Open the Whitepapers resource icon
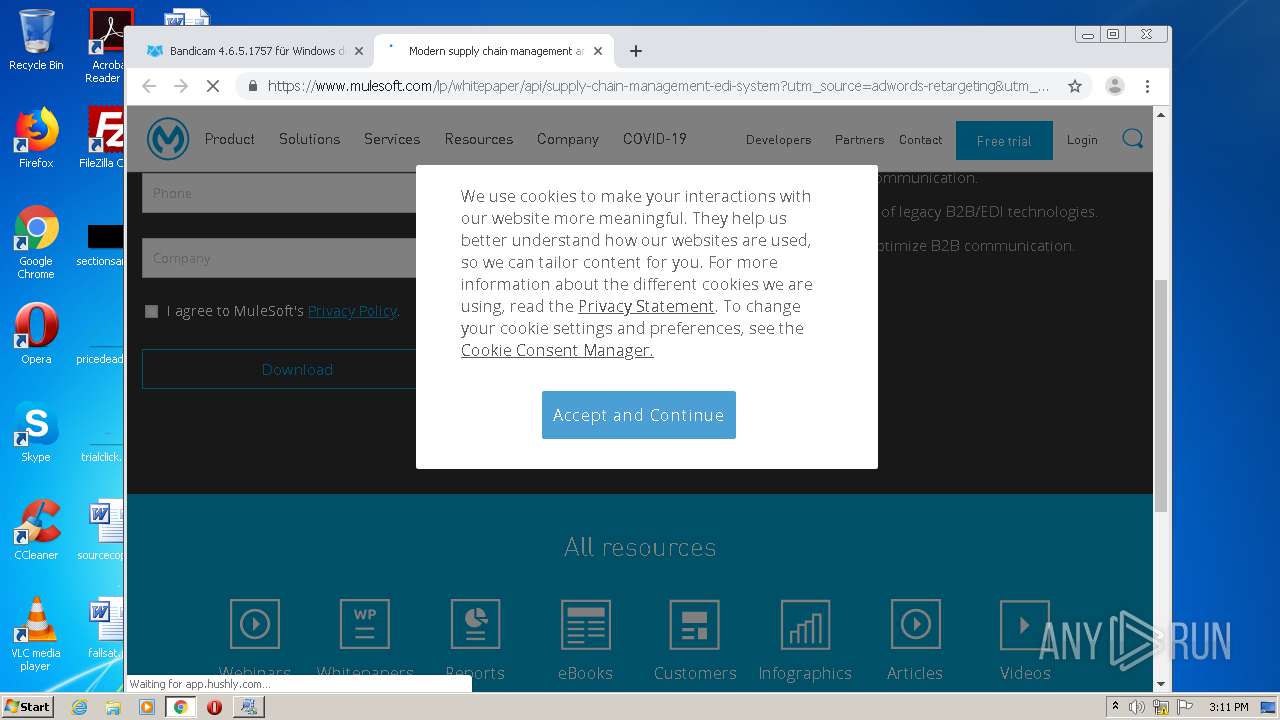Viewport: 1280px width, 720px height. click(x=365, y=624)
